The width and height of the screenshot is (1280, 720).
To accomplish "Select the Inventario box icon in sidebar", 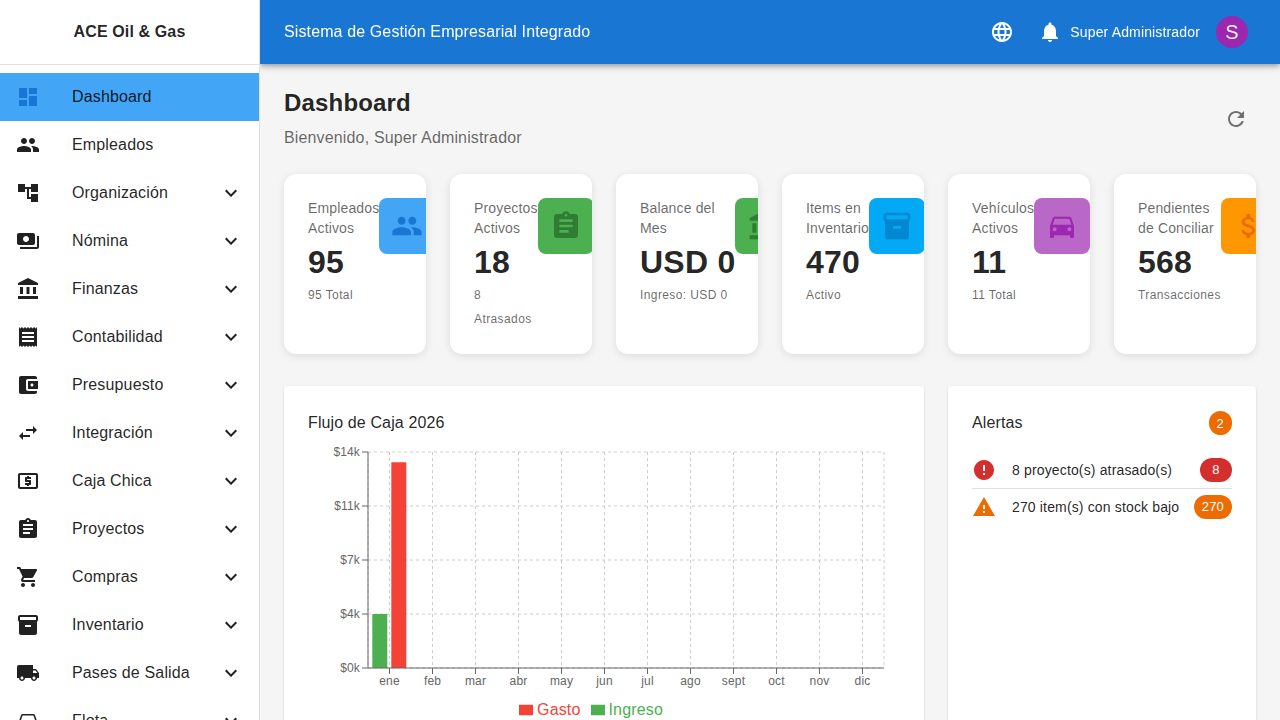I will 27,625.
